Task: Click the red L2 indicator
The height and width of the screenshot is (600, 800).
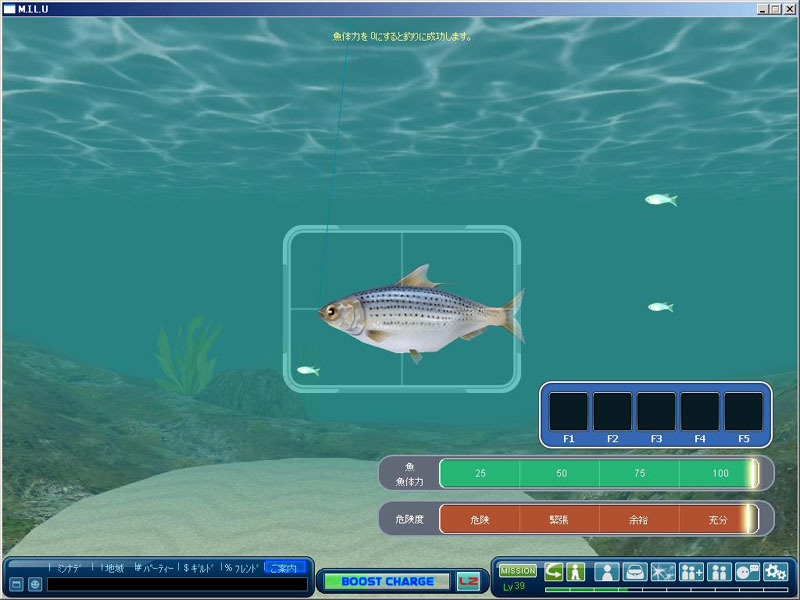Action: pos(467,581)
